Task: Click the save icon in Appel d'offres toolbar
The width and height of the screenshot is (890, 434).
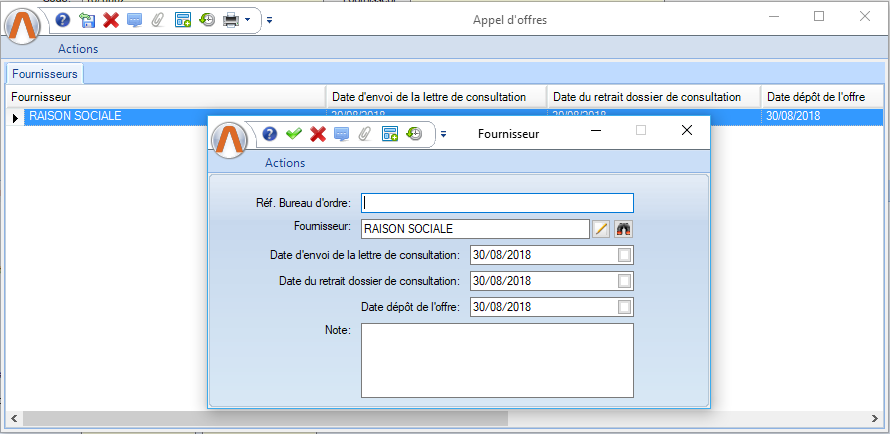Action: [x=87, y=20]
